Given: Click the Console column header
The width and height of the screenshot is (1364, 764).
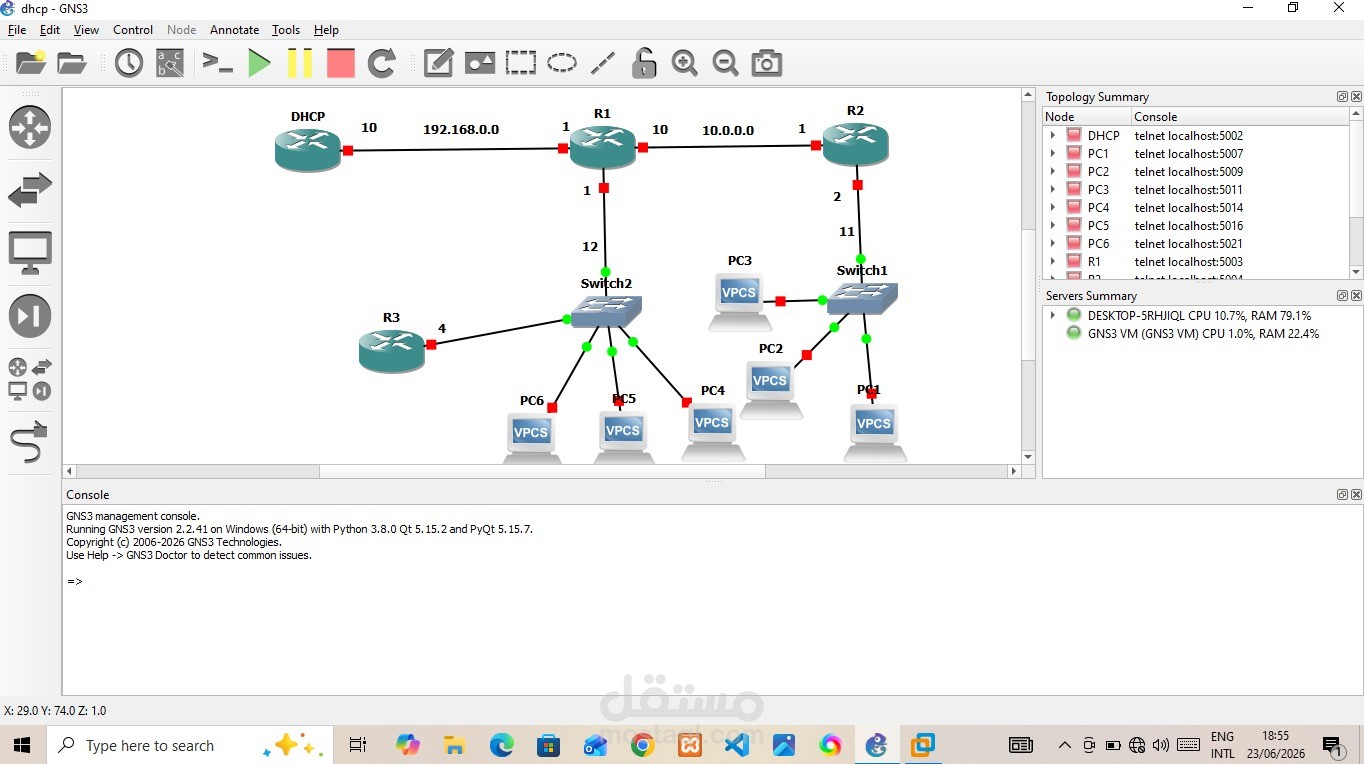Looking at the screenshot, I should (x=1240, y=117).
